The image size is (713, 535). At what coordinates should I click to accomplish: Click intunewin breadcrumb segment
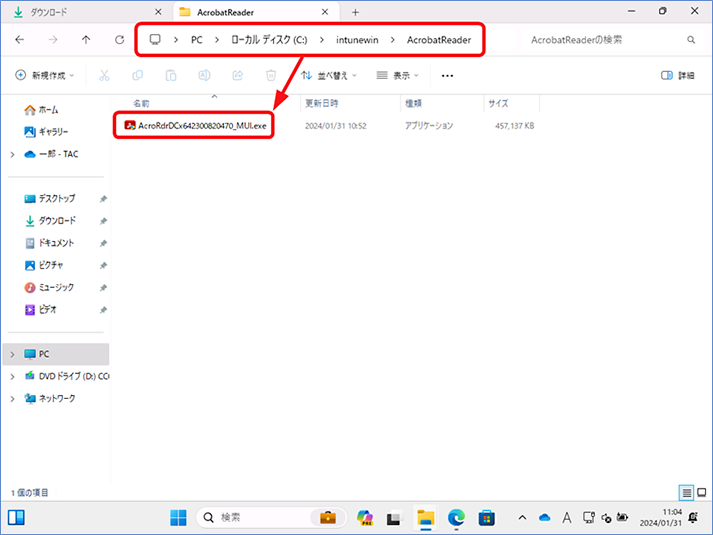point(357,40)
